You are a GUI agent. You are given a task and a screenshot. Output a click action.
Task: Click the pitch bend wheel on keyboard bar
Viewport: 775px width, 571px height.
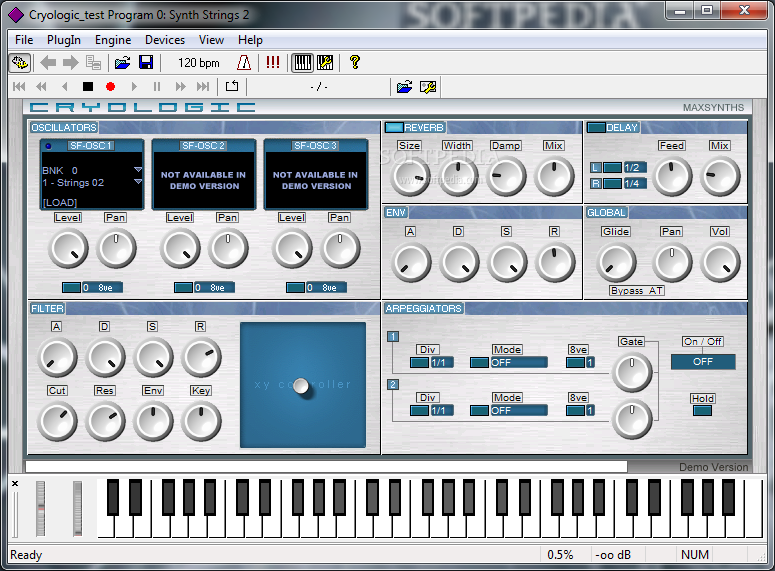[41, 508]
